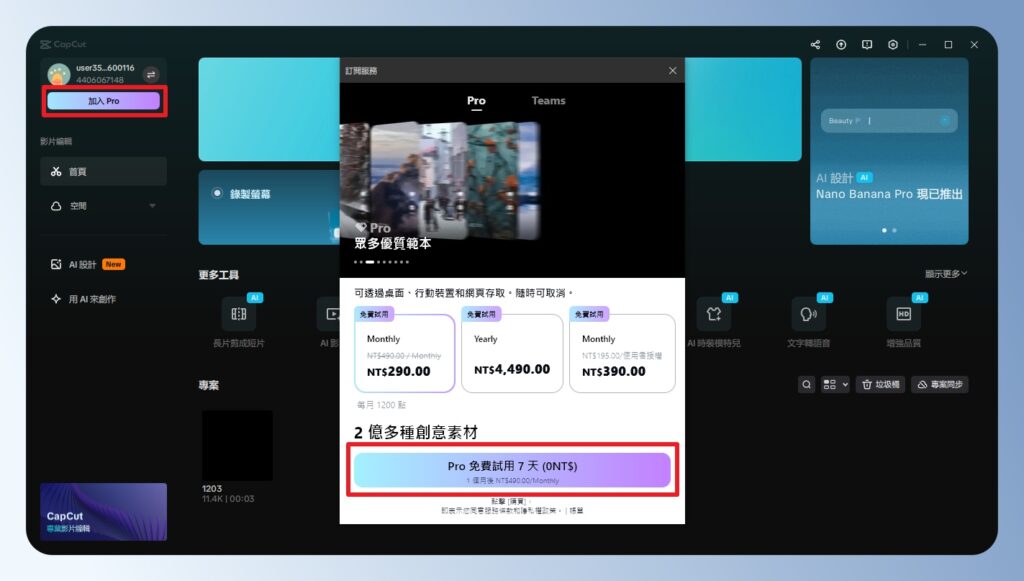Switch to the Pro tab
This screenshot has width=1024, height=581.
coord(476,101)
